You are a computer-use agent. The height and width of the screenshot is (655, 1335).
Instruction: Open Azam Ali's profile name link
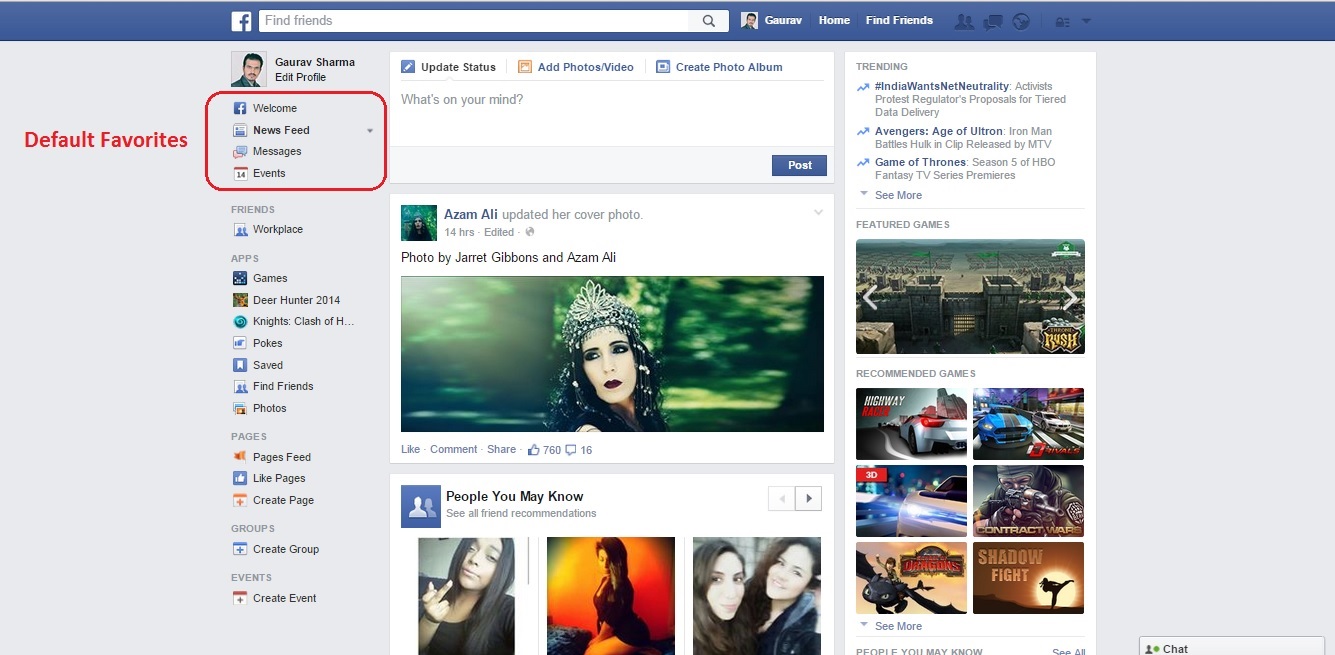coord(471,215)
